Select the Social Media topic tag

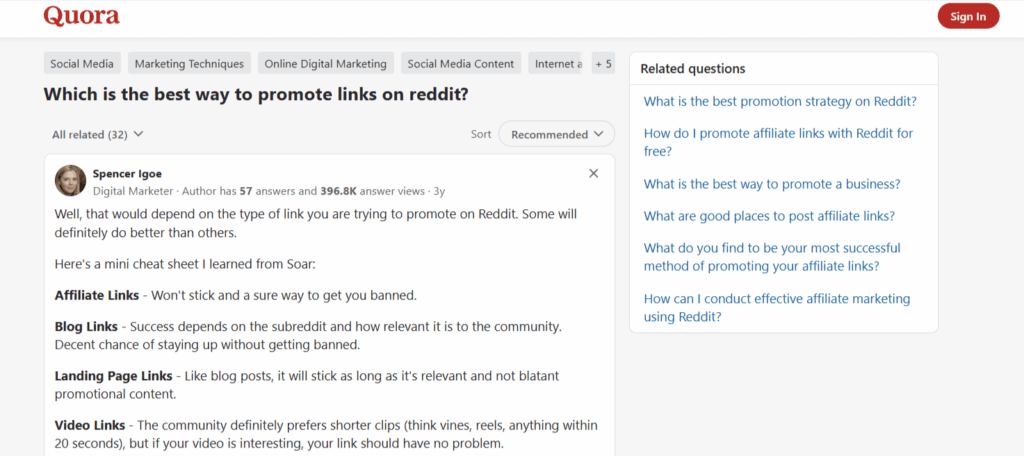pyautogui.click(x=82, y=64)
